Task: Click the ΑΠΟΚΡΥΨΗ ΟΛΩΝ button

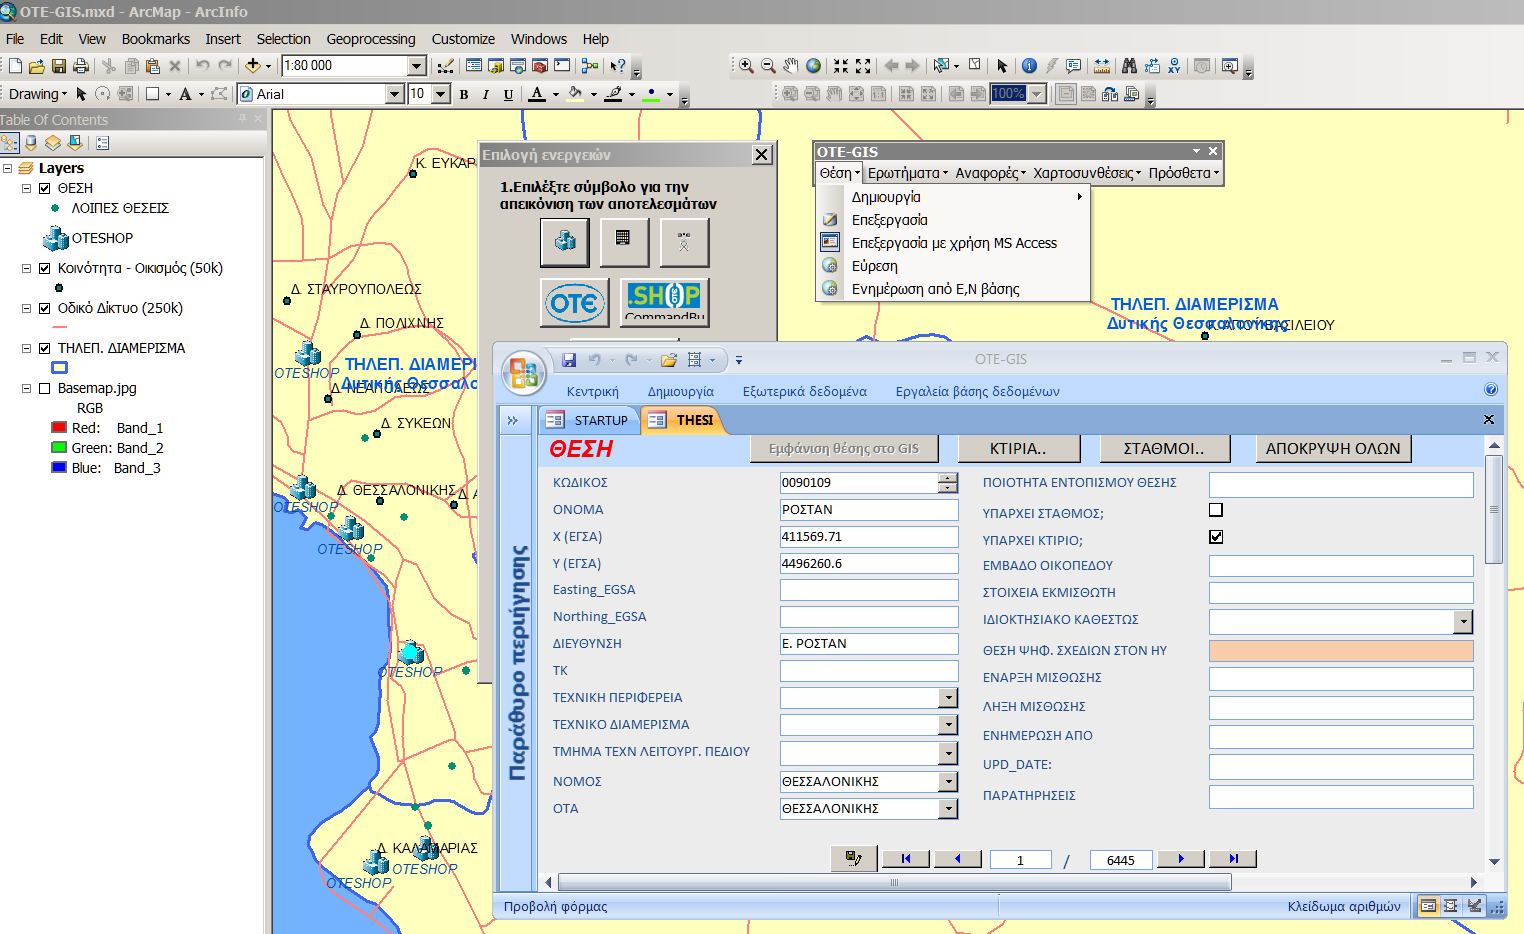Action: click(x=1333, y=449)
